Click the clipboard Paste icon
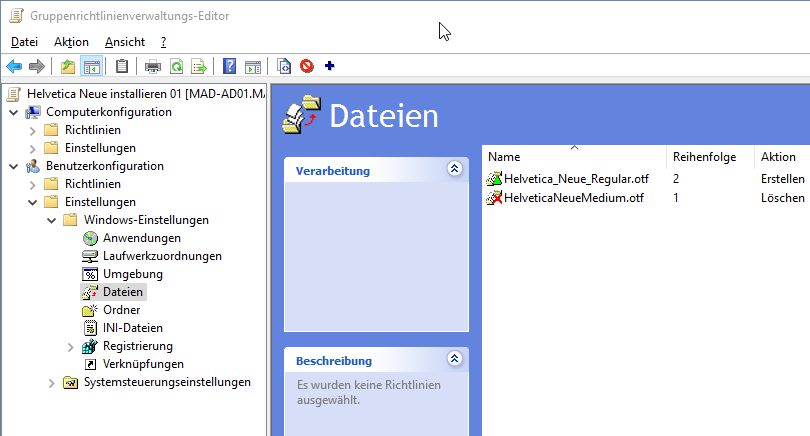 pyautogui.click(x=122, y=67)
